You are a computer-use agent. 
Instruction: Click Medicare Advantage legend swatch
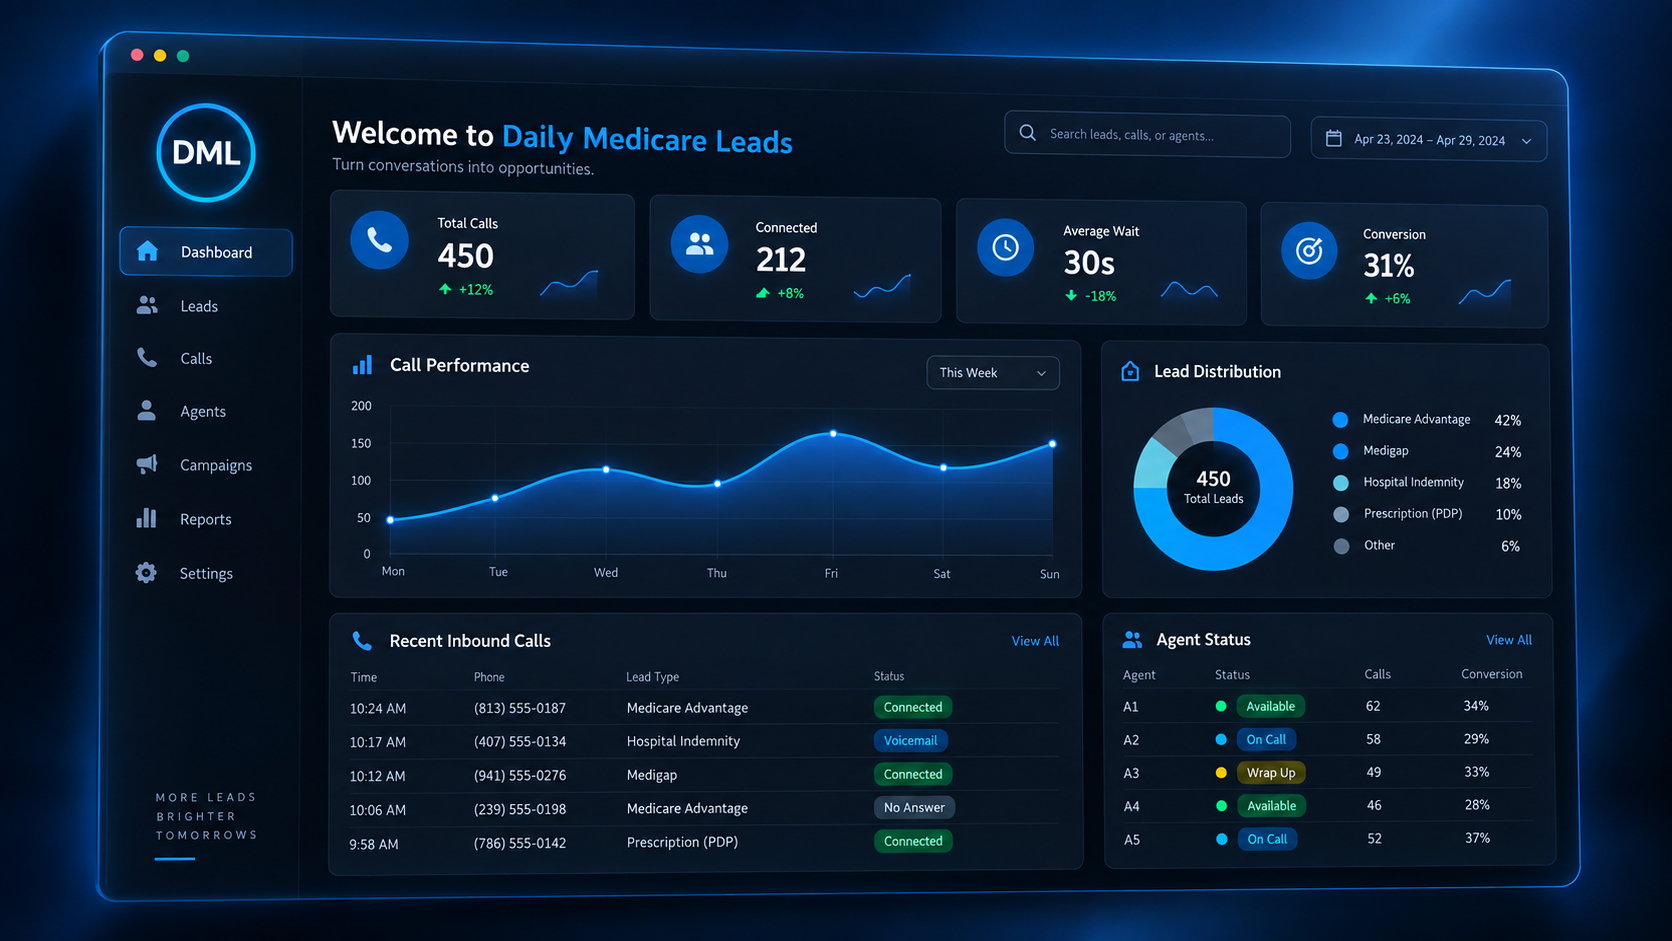(x=1340, y=419)
